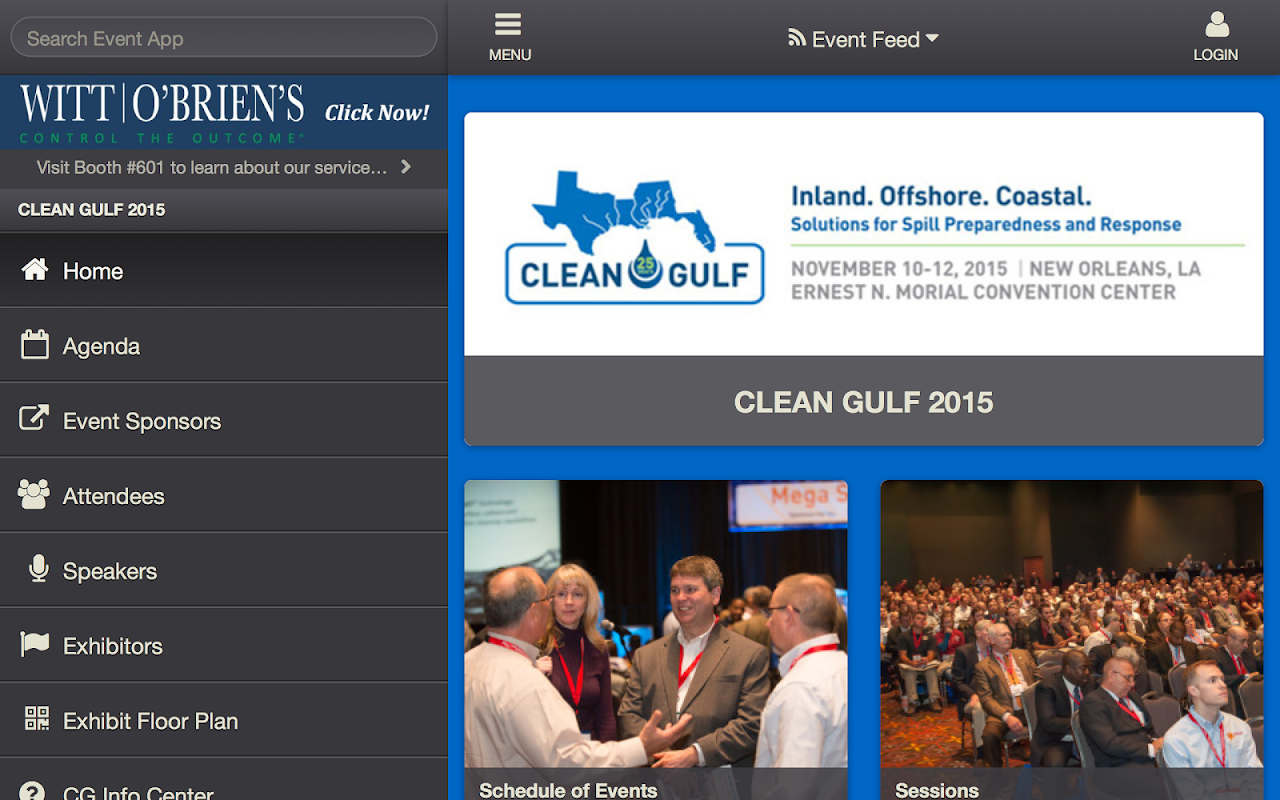
Task: Open Exhibit Floor Plan entry
Action: (x=224, y=720)
